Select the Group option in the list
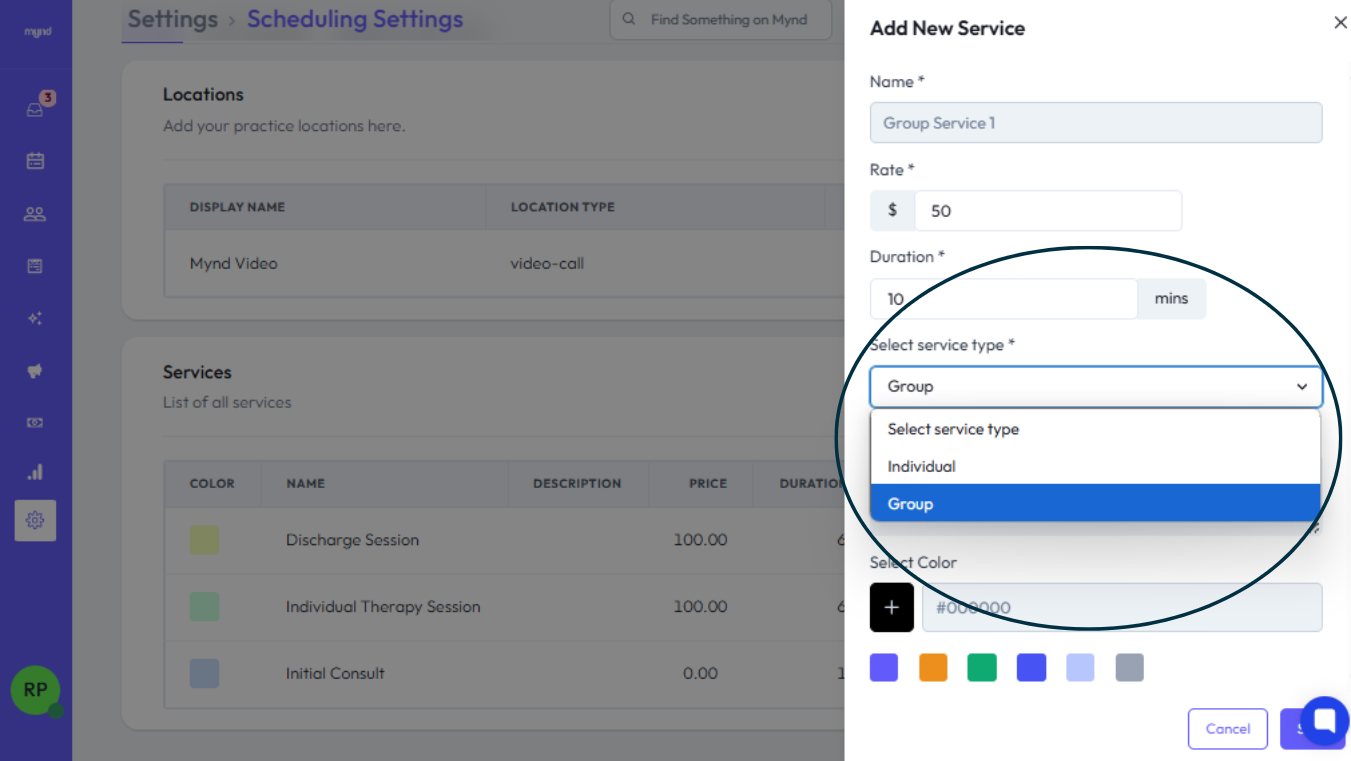Screen dimensions: 1351x761 click(x=910, y=504)
